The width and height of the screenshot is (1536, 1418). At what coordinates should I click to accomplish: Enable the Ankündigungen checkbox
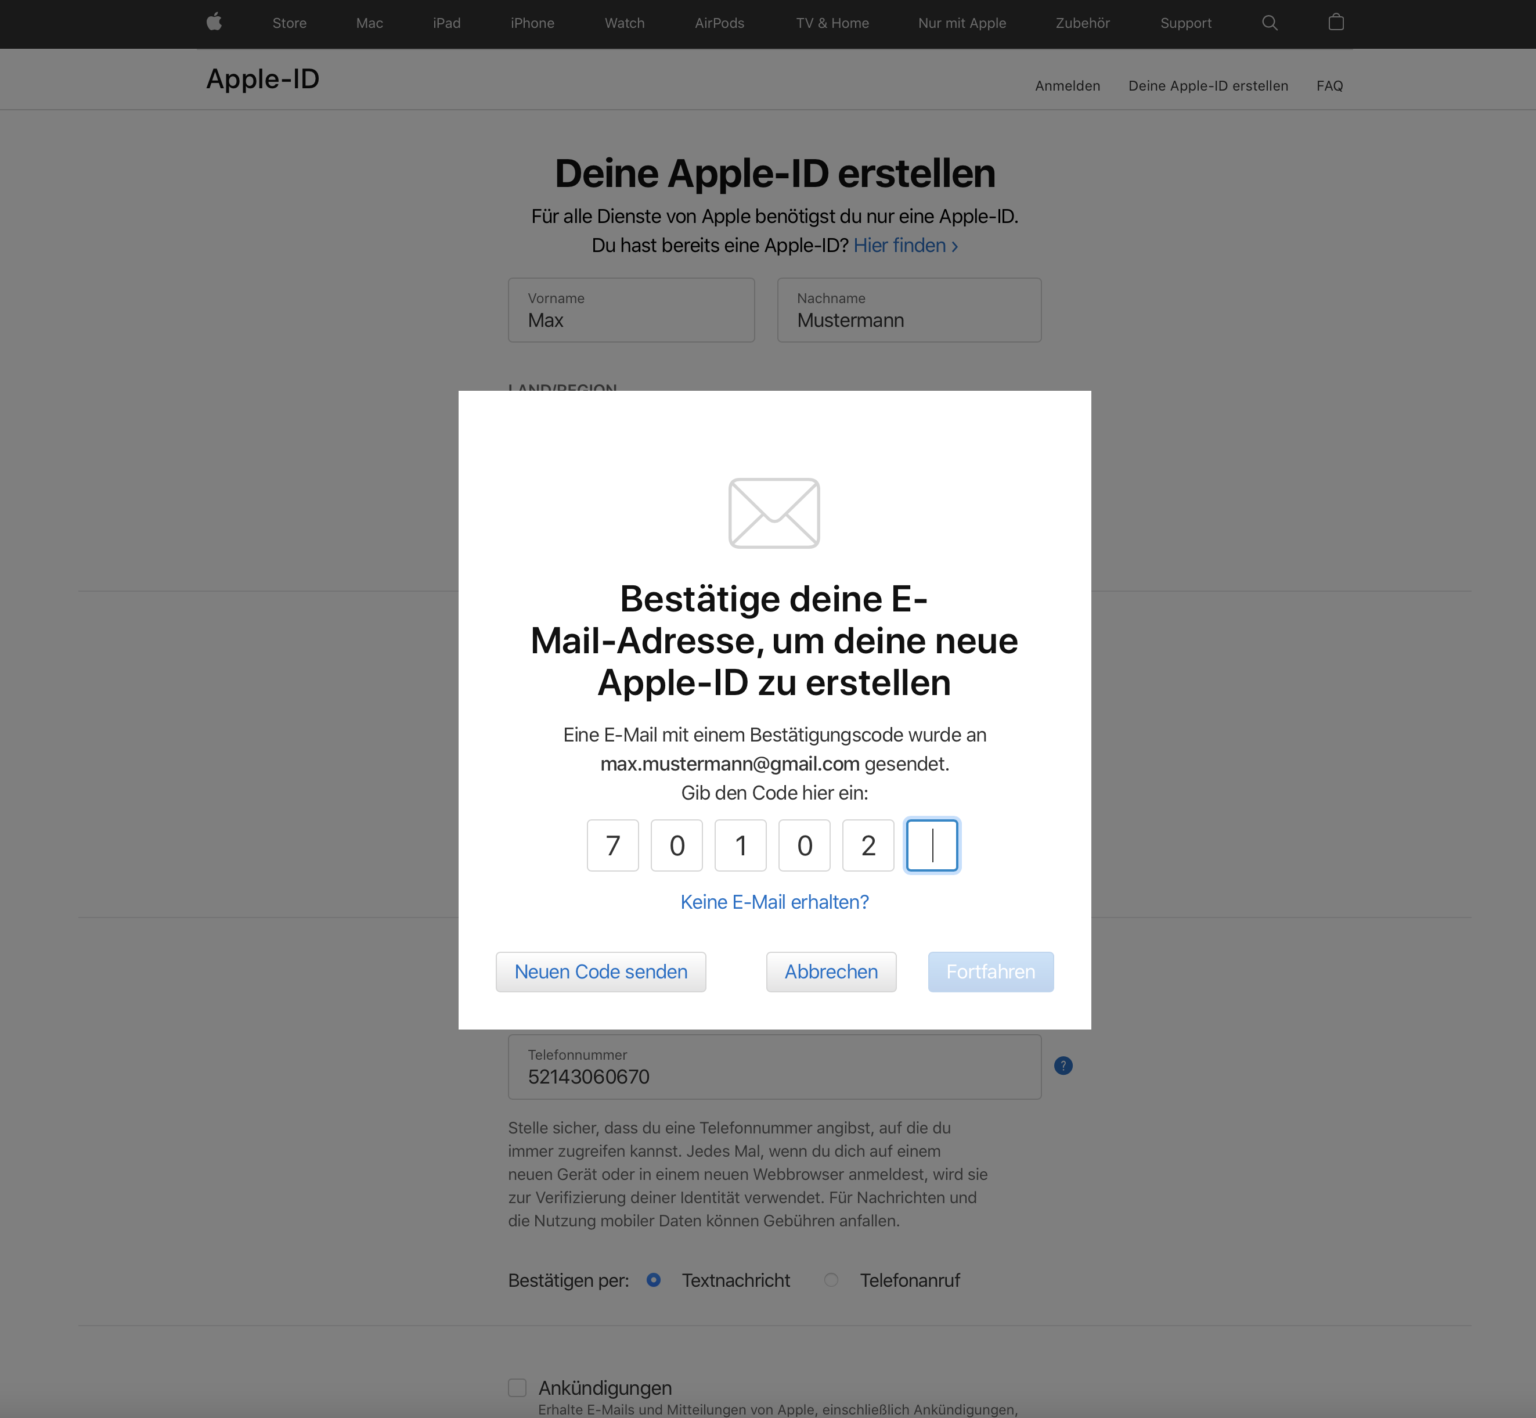click(517, 1387)
